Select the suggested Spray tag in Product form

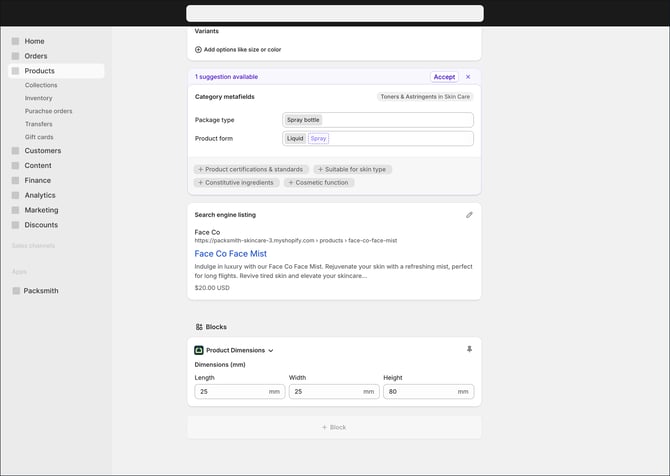point(318,138)
